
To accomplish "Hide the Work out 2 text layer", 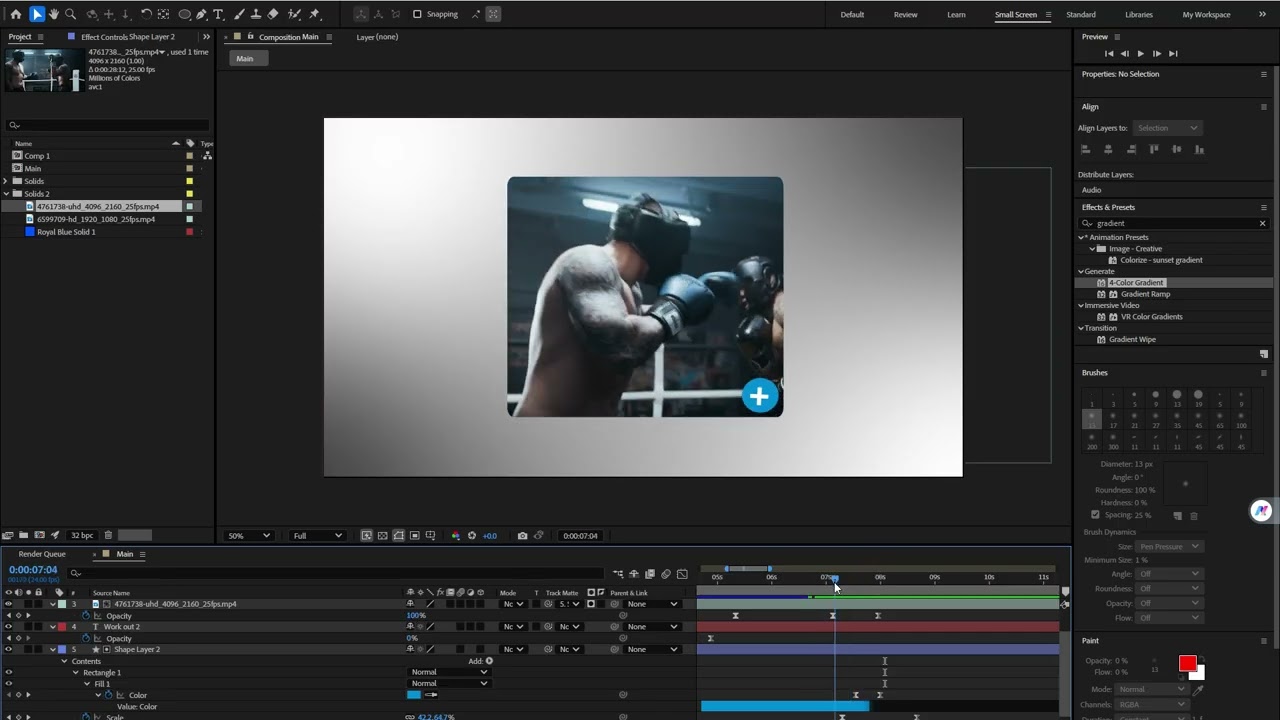I will (9, 627).
